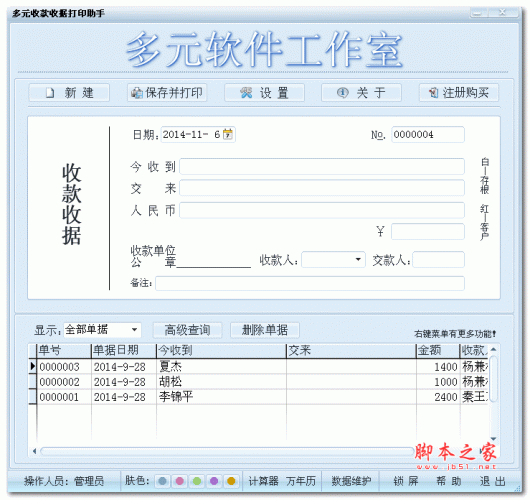Click horizontal scrollbar left arrow
Viewport: 530px width, 500px height.
(34, 451)
